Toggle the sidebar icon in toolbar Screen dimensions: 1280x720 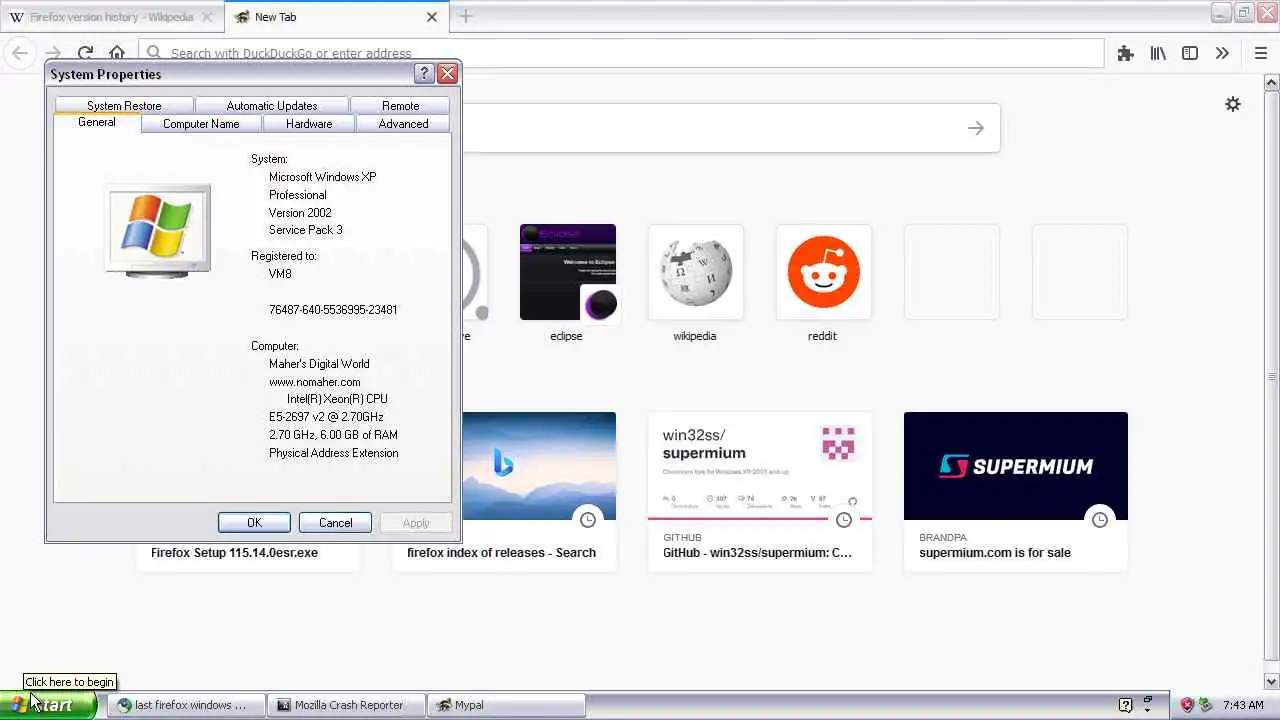[x=1190, y=54]
